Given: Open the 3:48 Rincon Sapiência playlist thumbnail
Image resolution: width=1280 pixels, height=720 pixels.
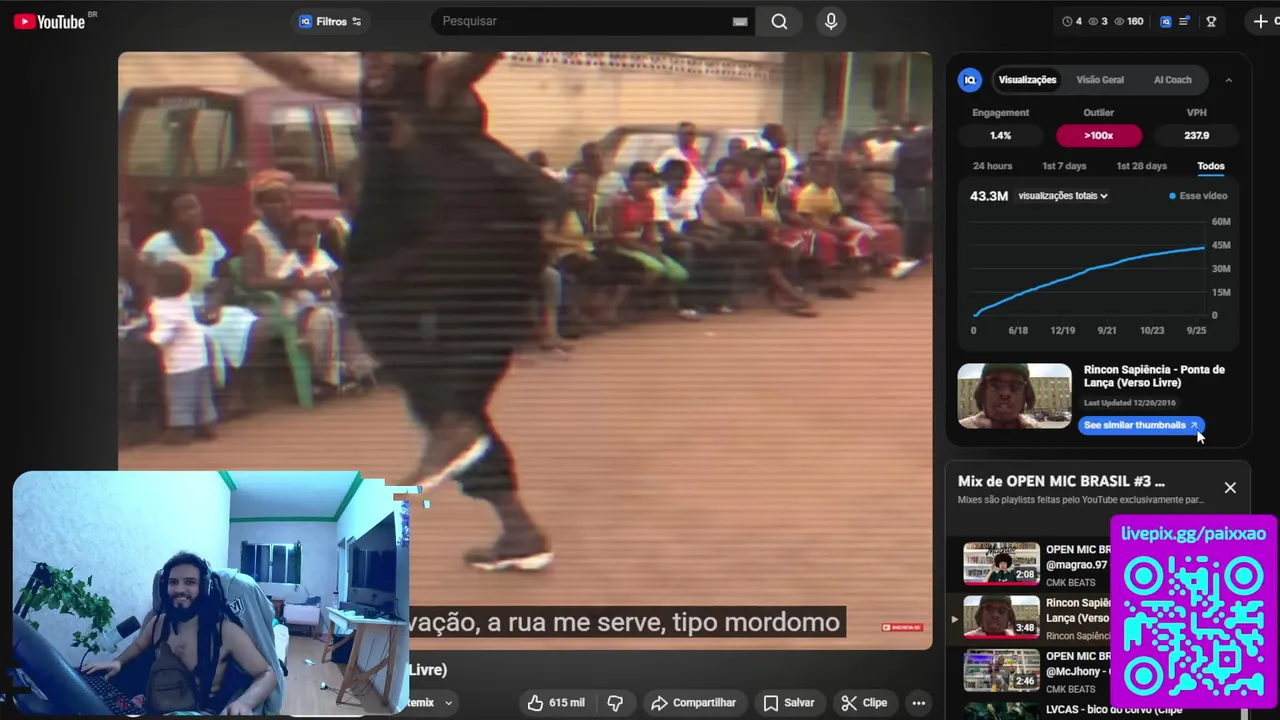Looking at the screenshot, I should coord(1001,616).
